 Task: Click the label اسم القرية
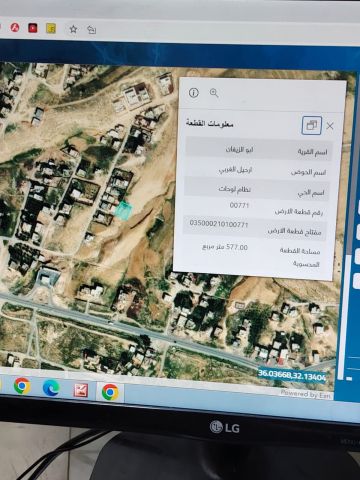coord(312,152)
